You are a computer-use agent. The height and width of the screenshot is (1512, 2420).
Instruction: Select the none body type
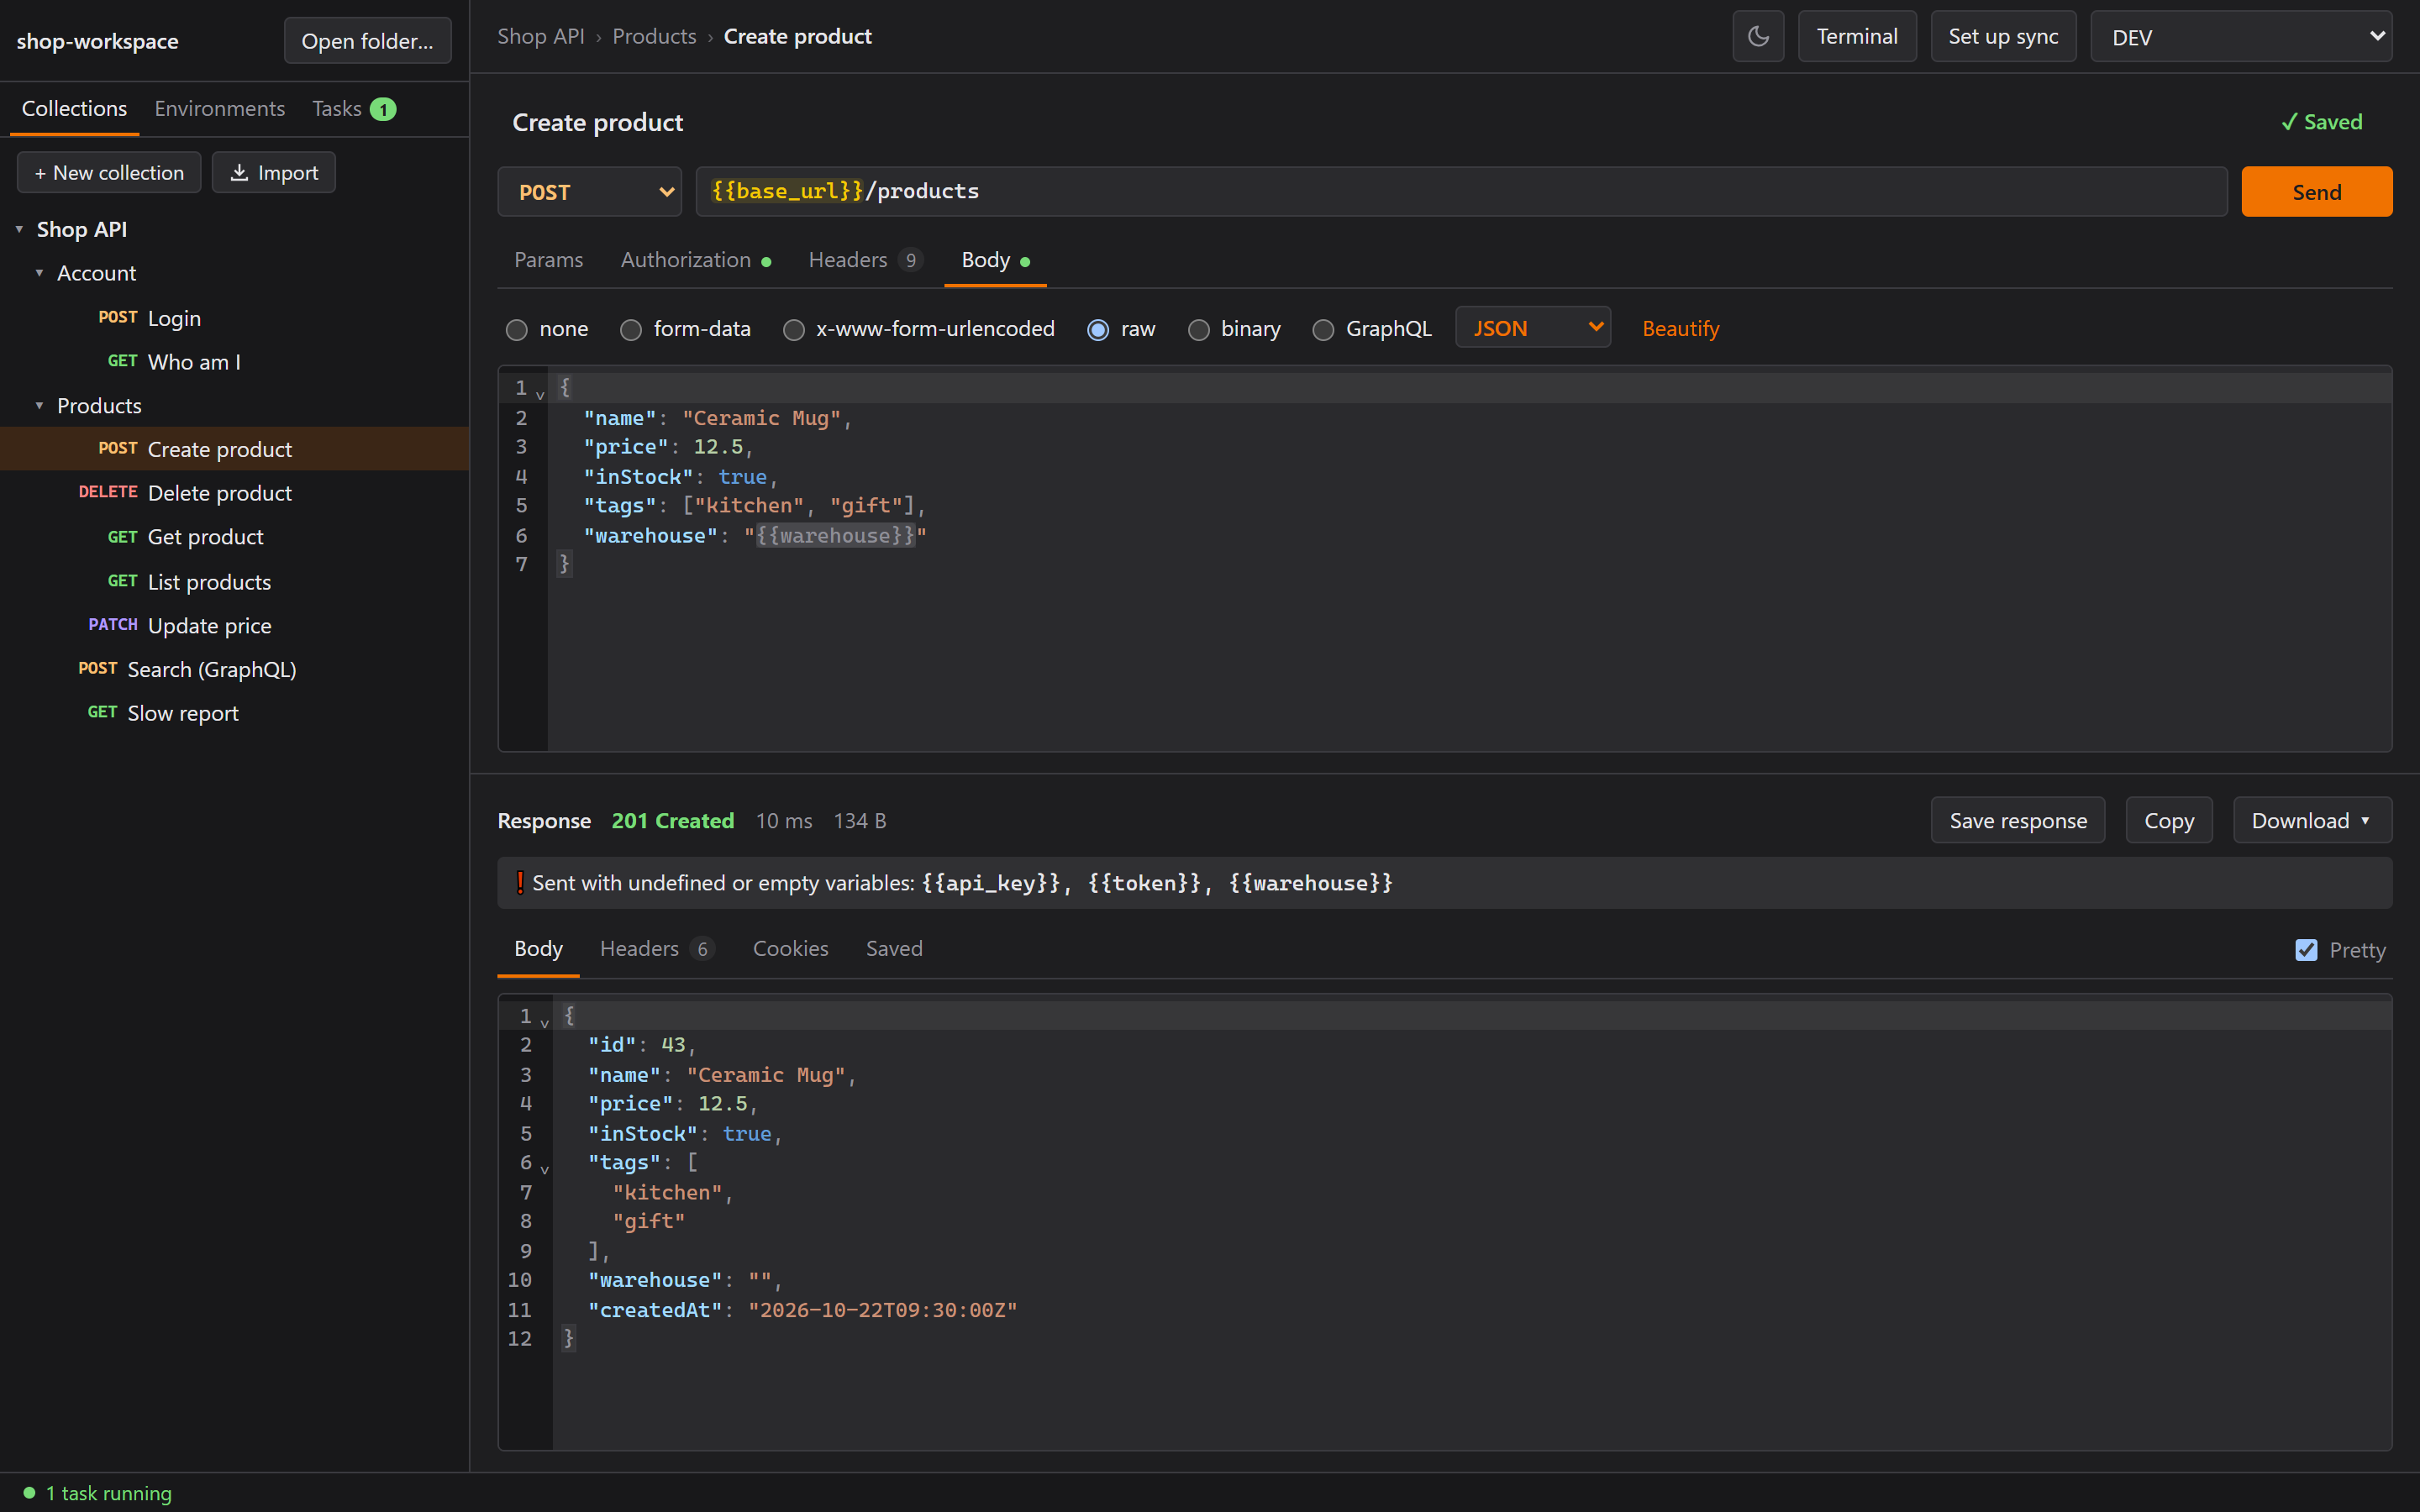tap(516, 330)
